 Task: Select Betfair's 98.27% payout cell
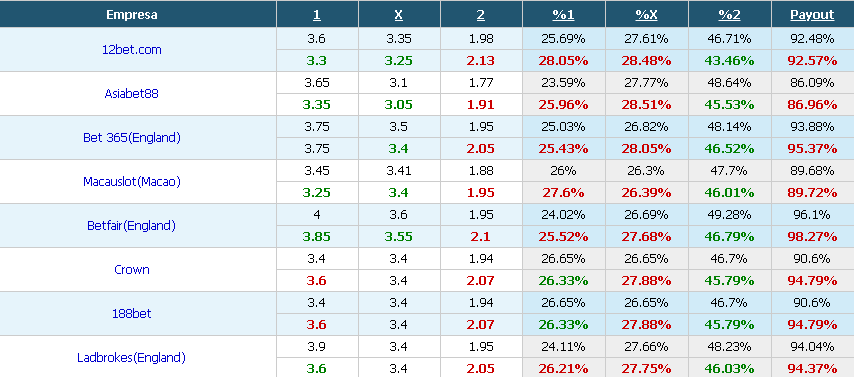click(x=812, y=237)
